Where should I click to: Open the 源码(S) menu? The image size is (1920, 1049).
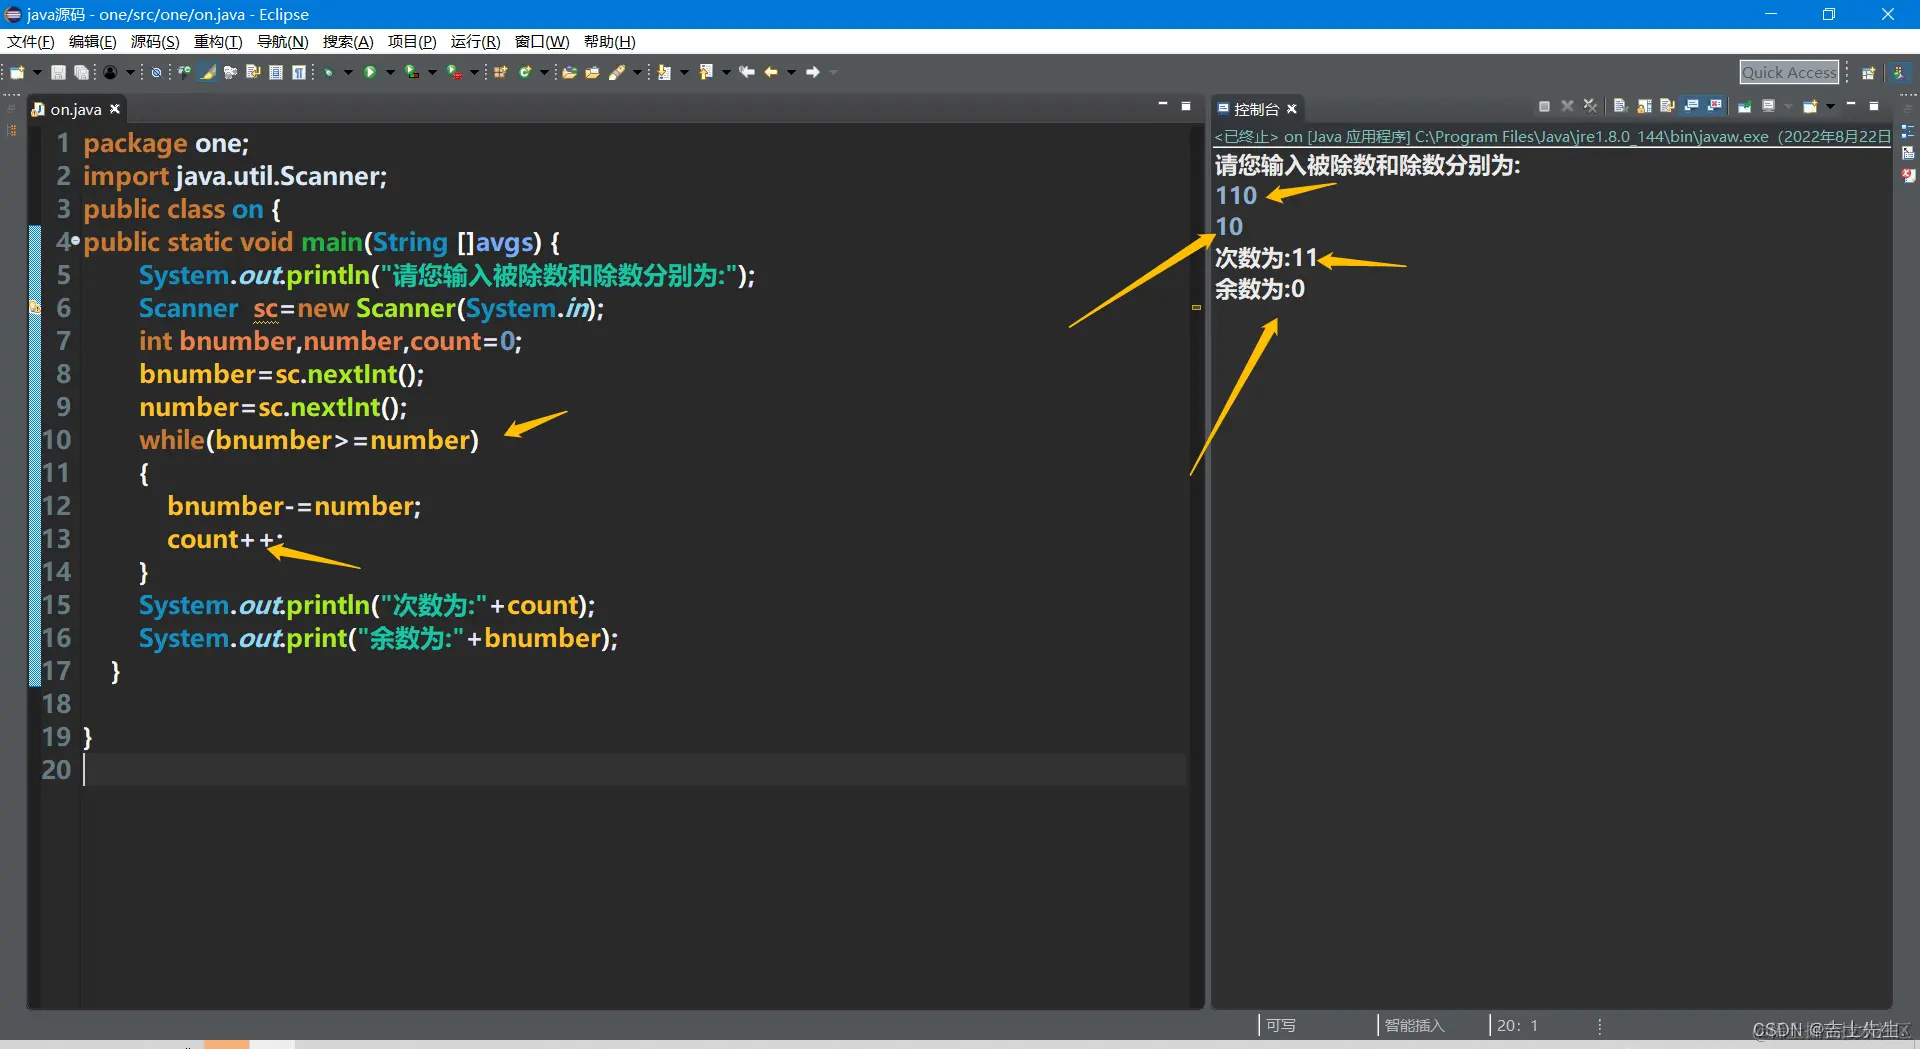pyautogui.click(x=155, y=42)
